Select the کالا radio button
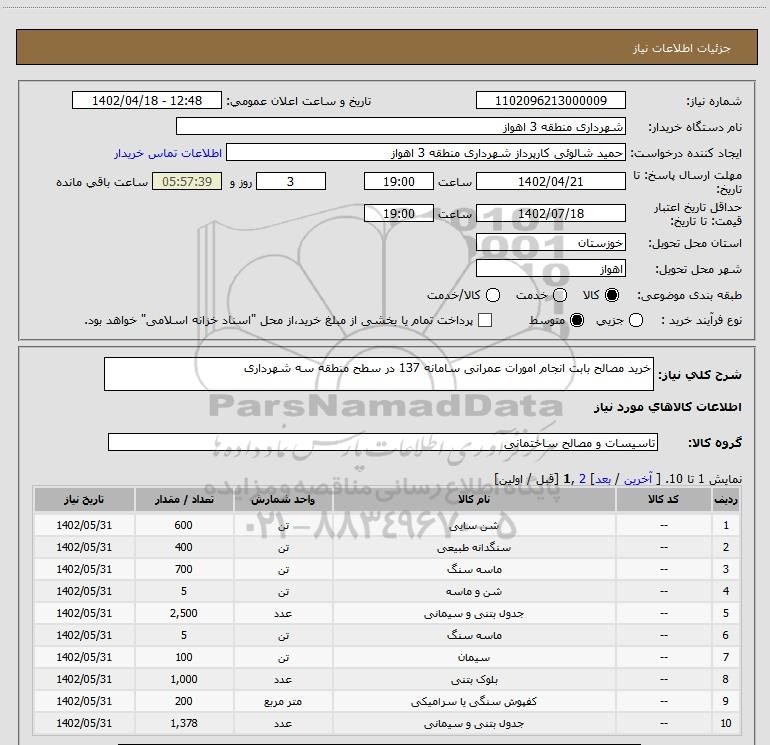Screen dimensions: 770x745 [612, 295]
